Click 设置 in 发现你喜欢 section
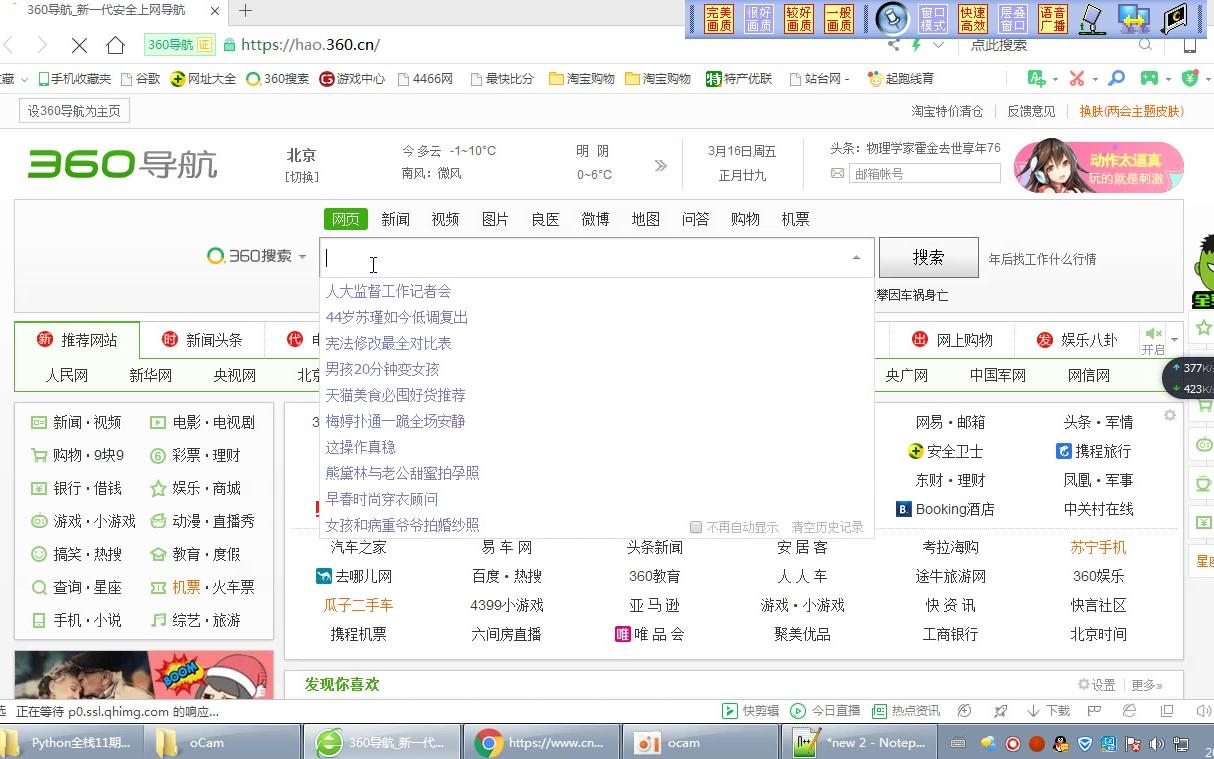 point(1096,685)
